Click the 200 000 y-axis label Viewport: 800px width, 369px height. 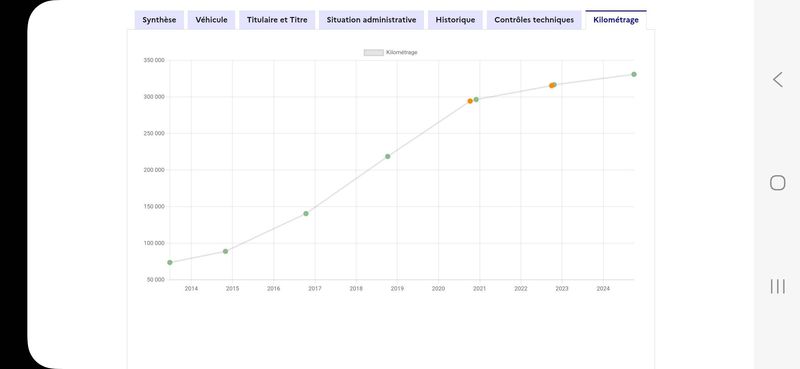(155, 170)
